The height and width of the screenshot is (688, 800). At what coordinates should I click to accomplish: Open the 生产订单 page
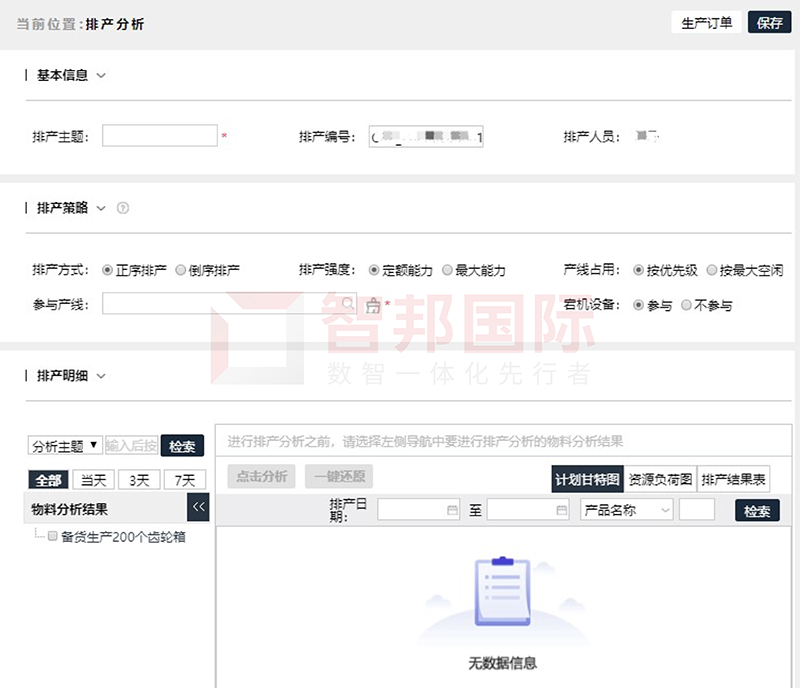706,21
